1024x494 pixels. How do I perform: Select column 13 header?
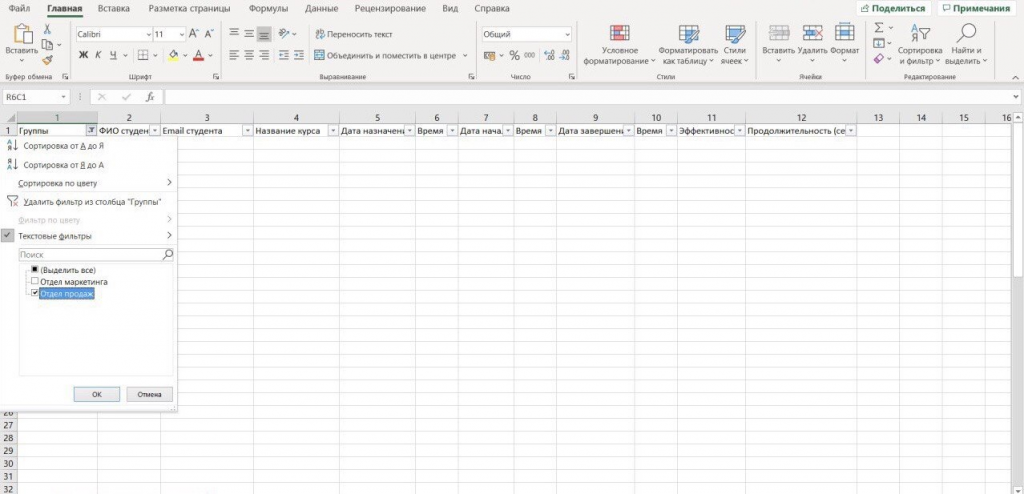[878, 118]
